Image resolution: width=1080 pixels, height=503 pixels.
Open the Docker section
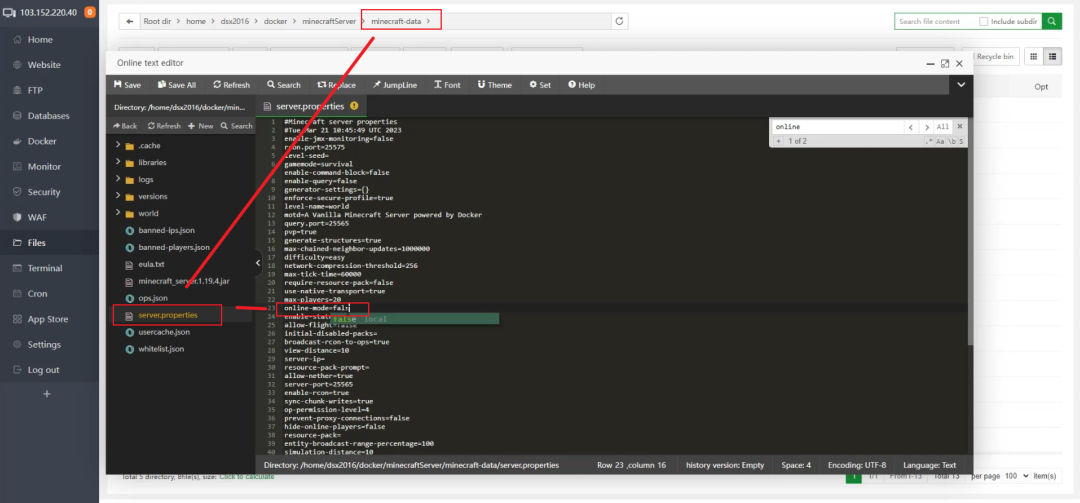(x=42, y=141)
